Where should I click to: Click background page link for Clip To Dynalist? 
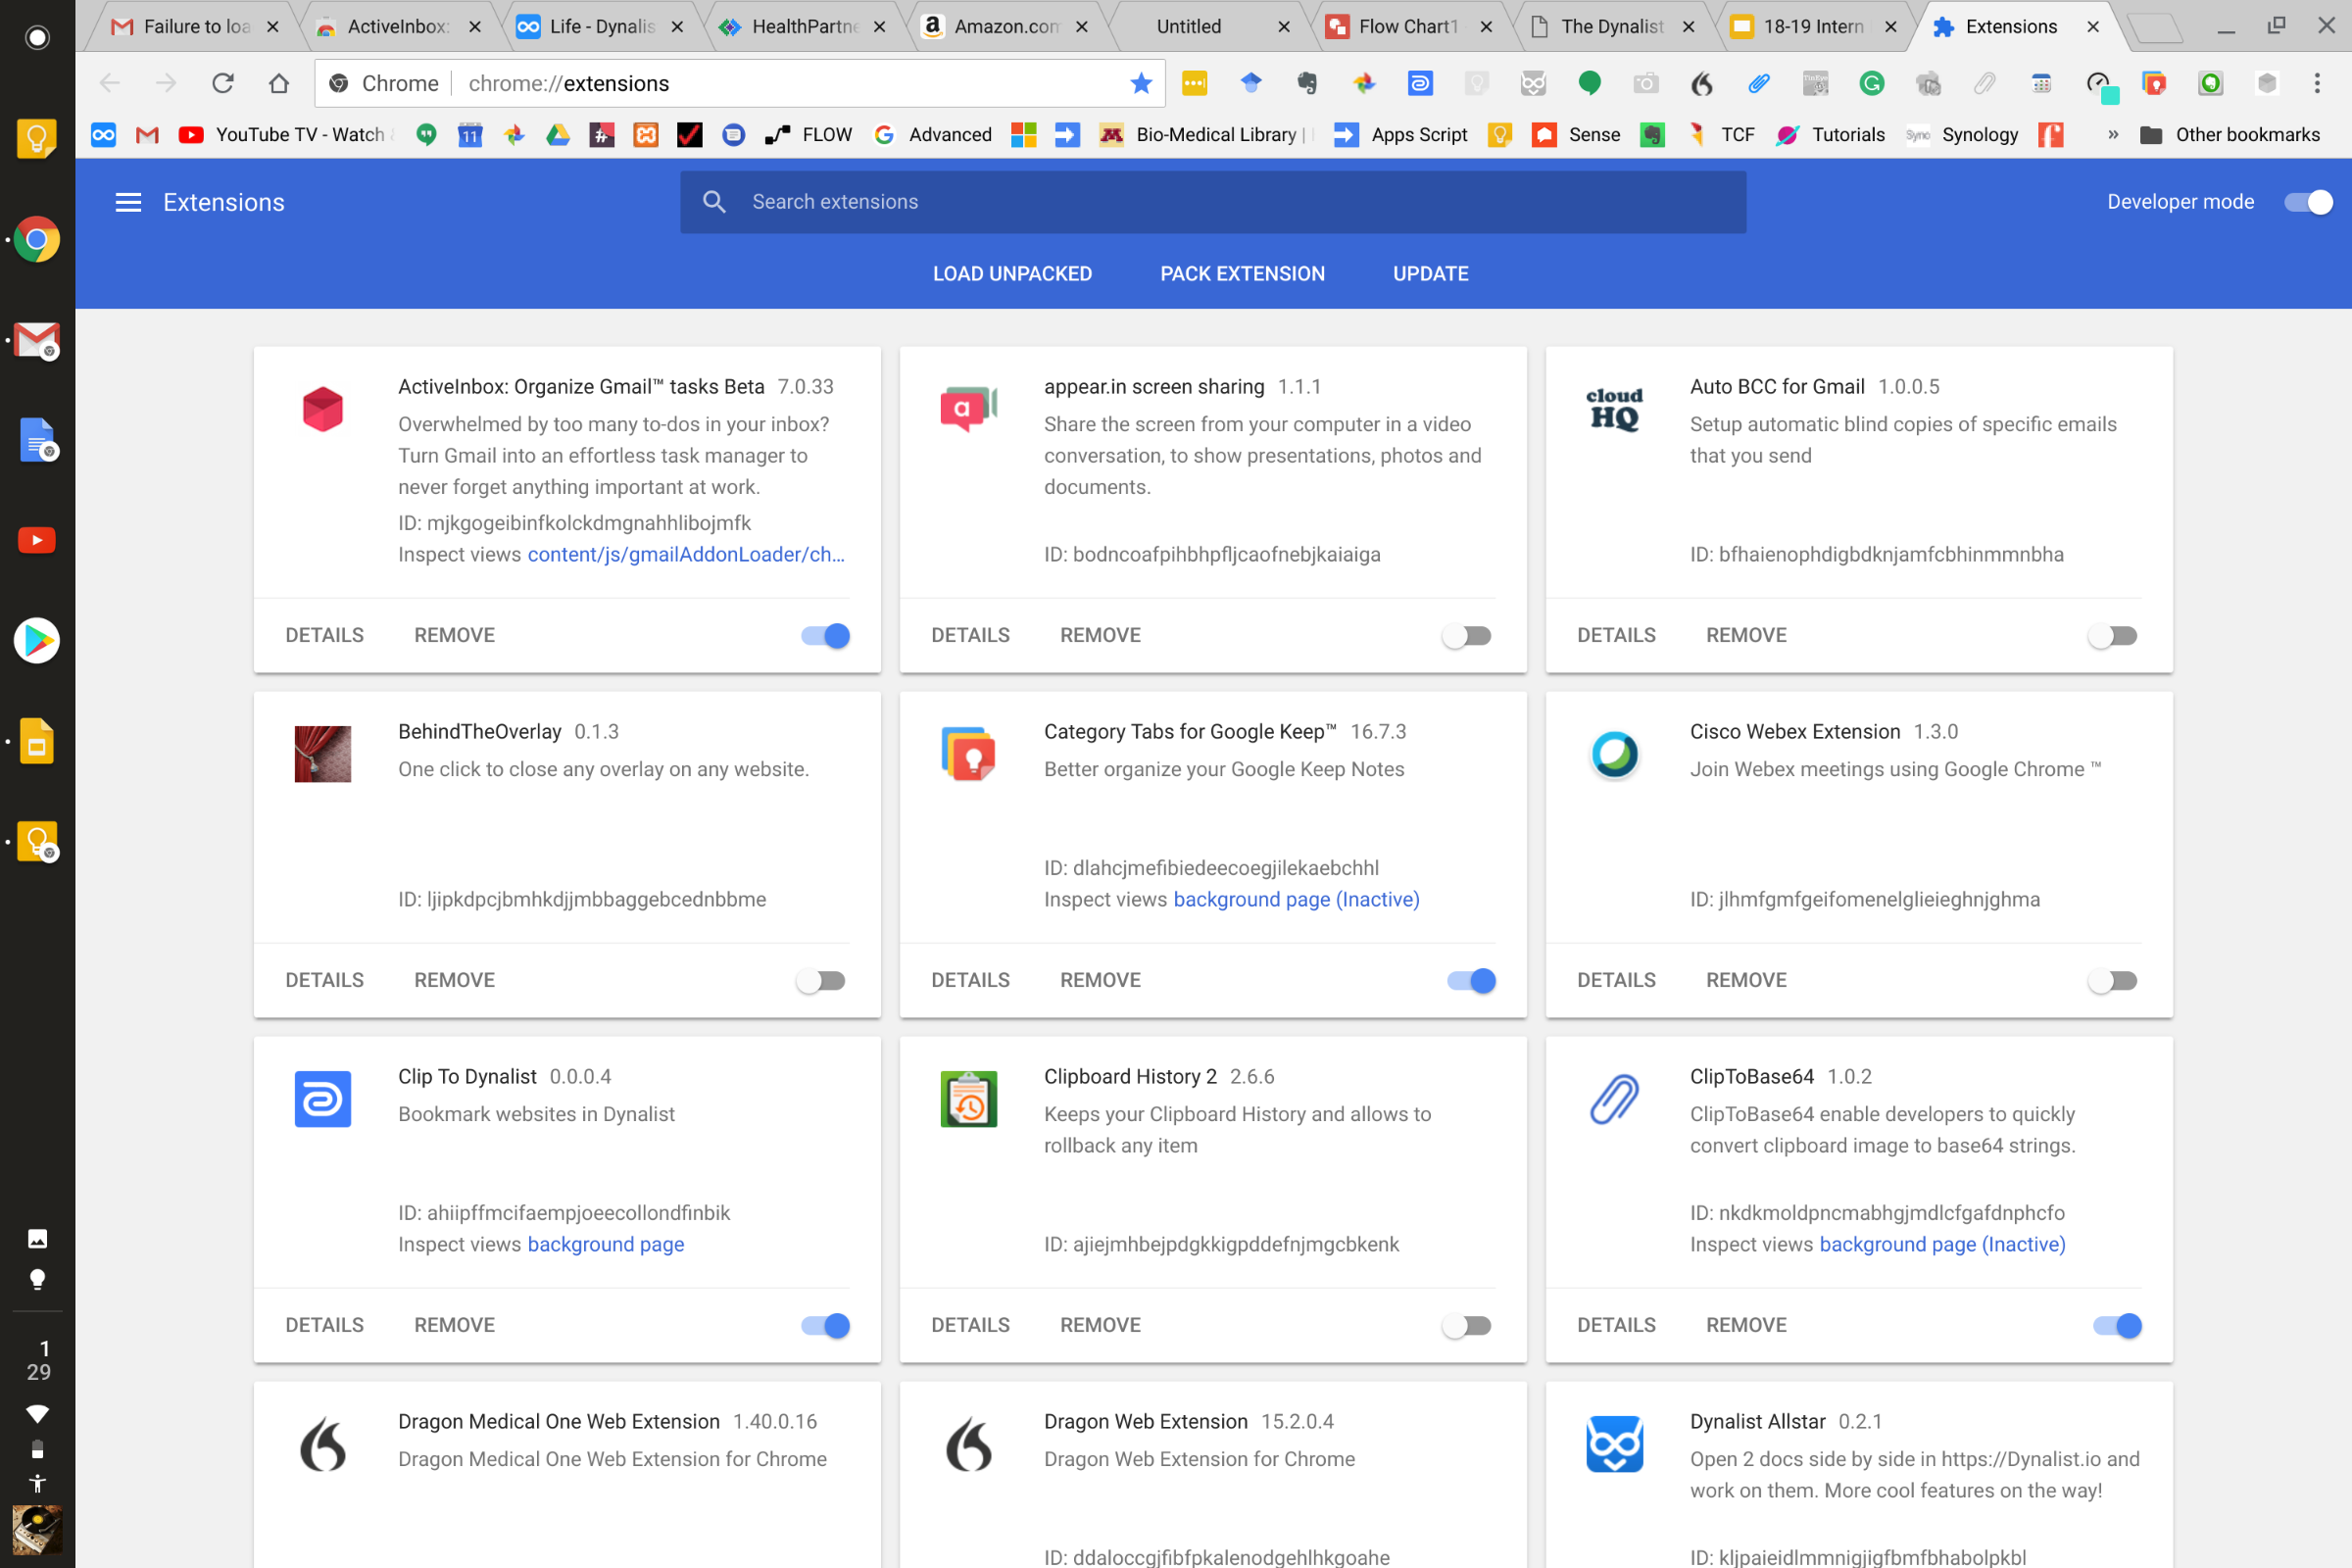(606, 1245)
